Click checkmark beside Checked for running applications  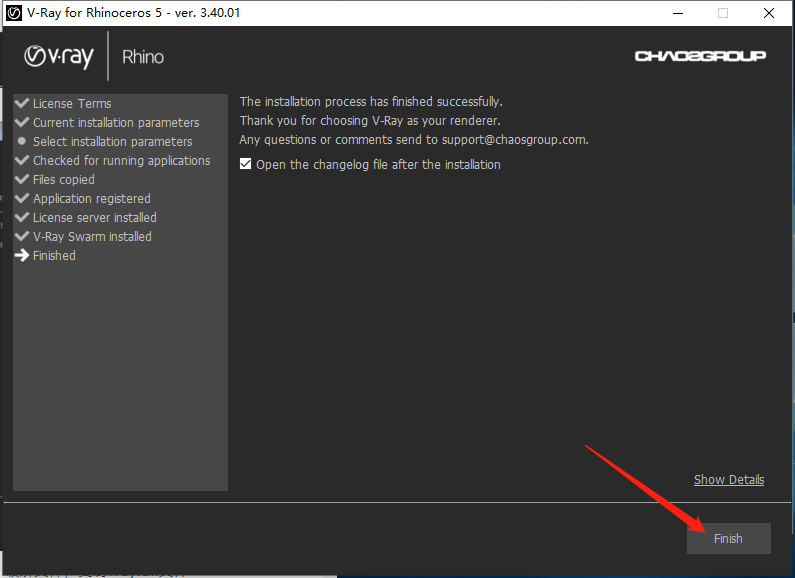22,160
